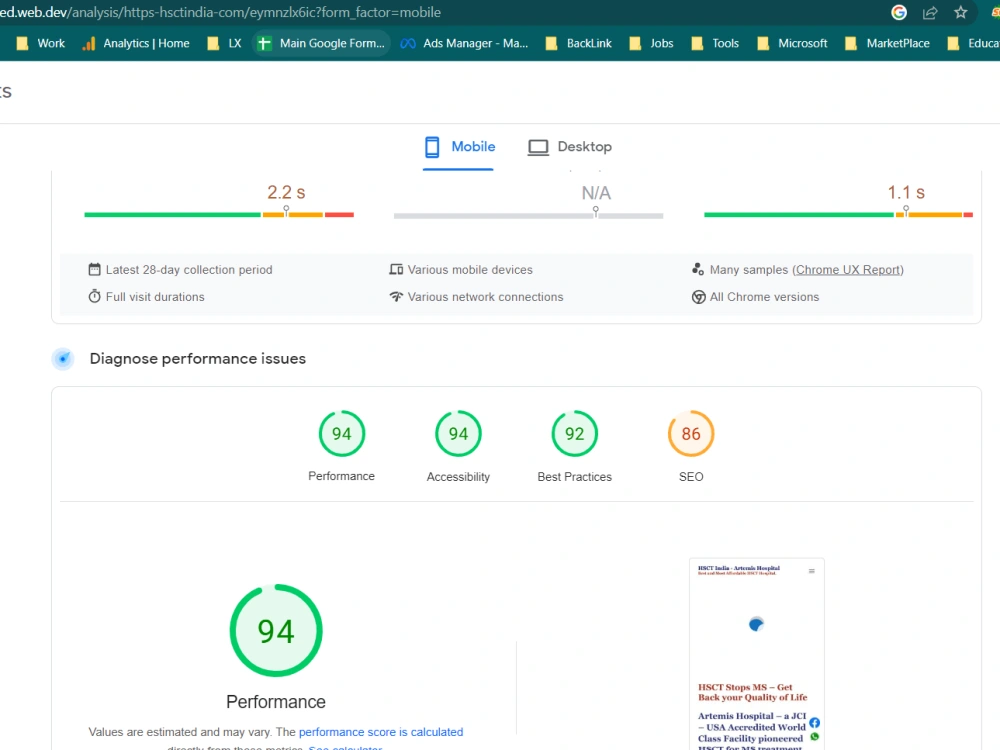The width and height of the screenshot is (1000, 750).
Task: Open the Chrome UX Report link
Action: (848, 270)
